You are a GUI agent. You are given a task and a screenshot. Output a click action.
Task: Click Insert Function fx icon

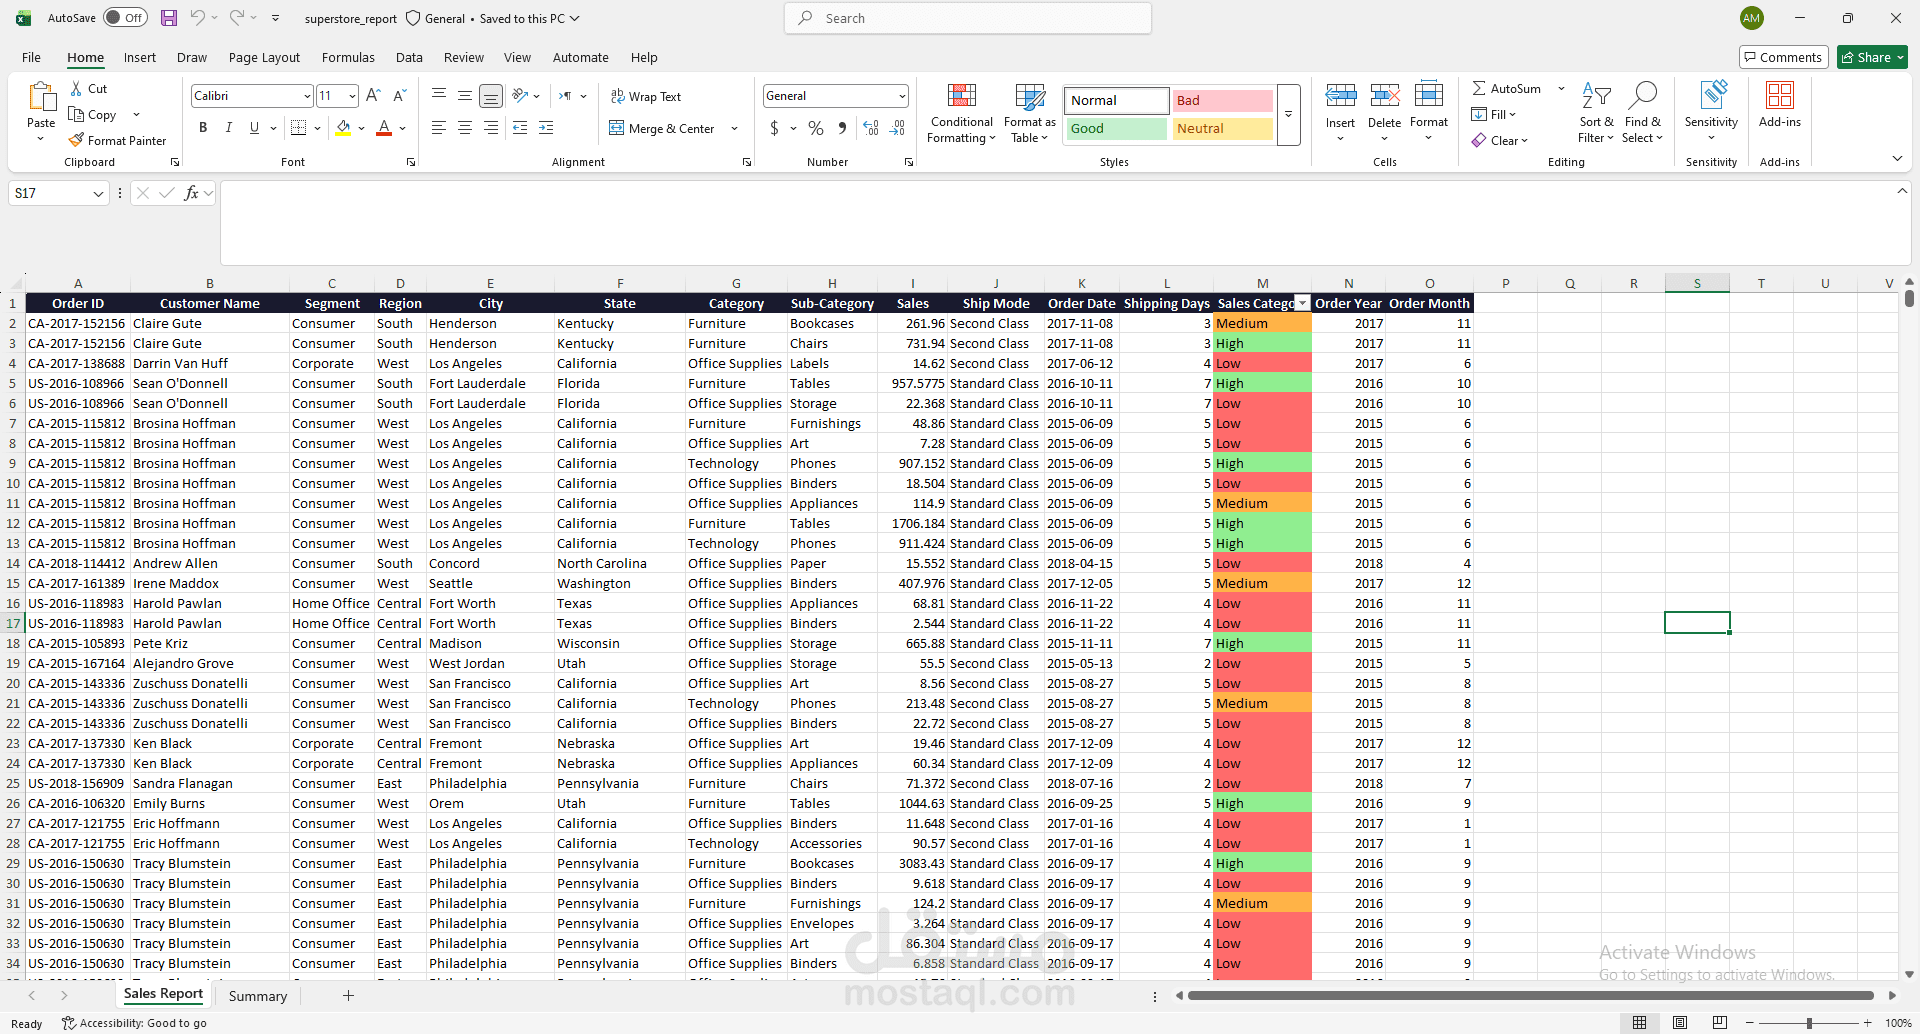[191, 193]
